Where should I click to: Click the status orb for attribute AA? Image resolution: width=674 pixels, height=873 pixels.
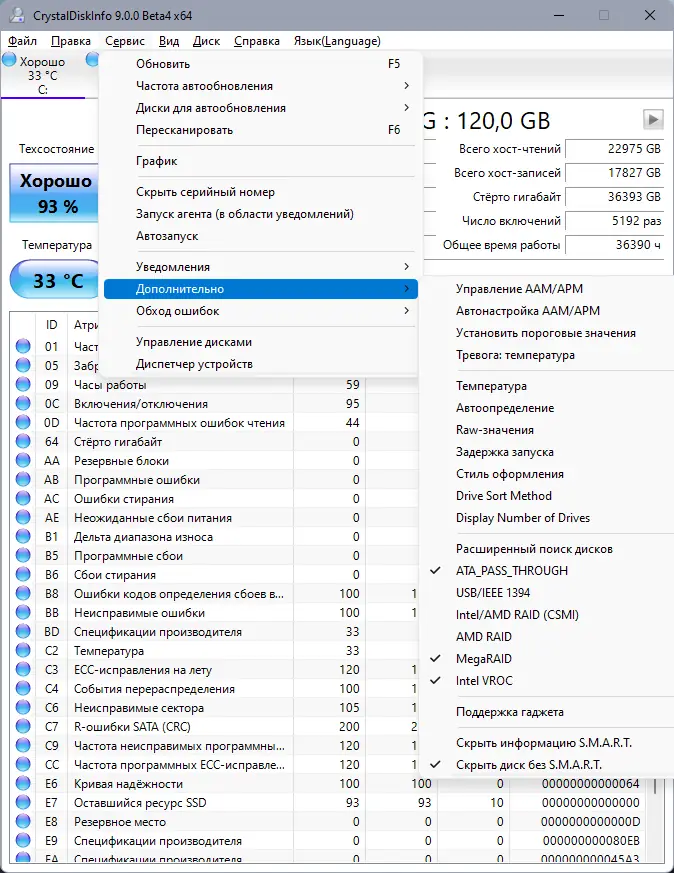(23, 461)
